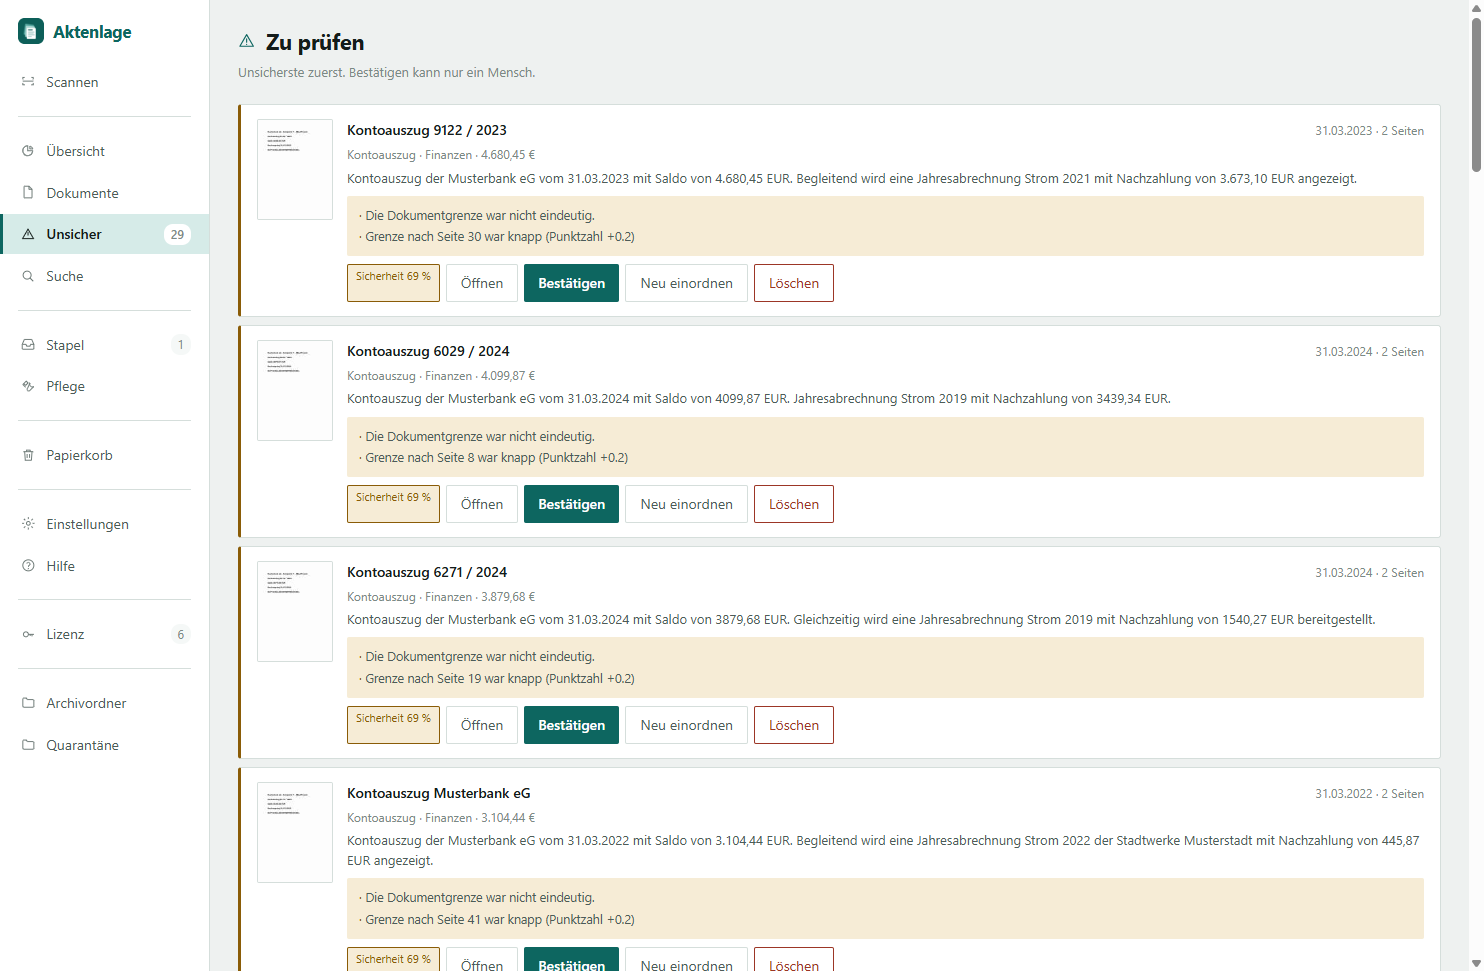The width and height of the screenshot is (1484, 971).
Task: Click the Scannen scanner icon
Action: (28, 82)
